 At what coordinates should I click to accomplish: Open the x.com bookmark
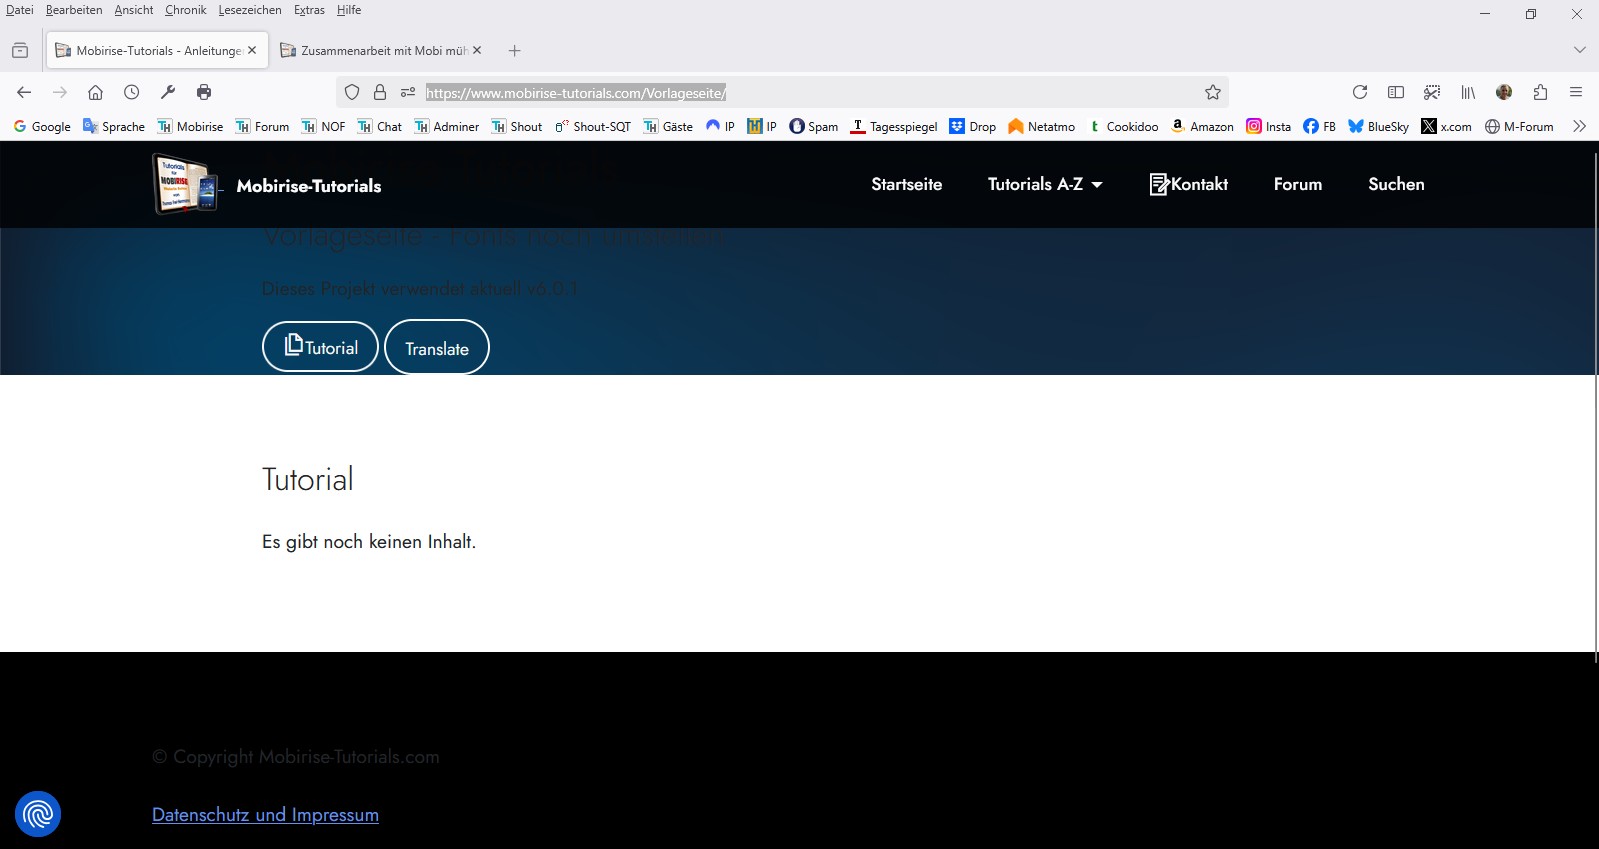1447,126
